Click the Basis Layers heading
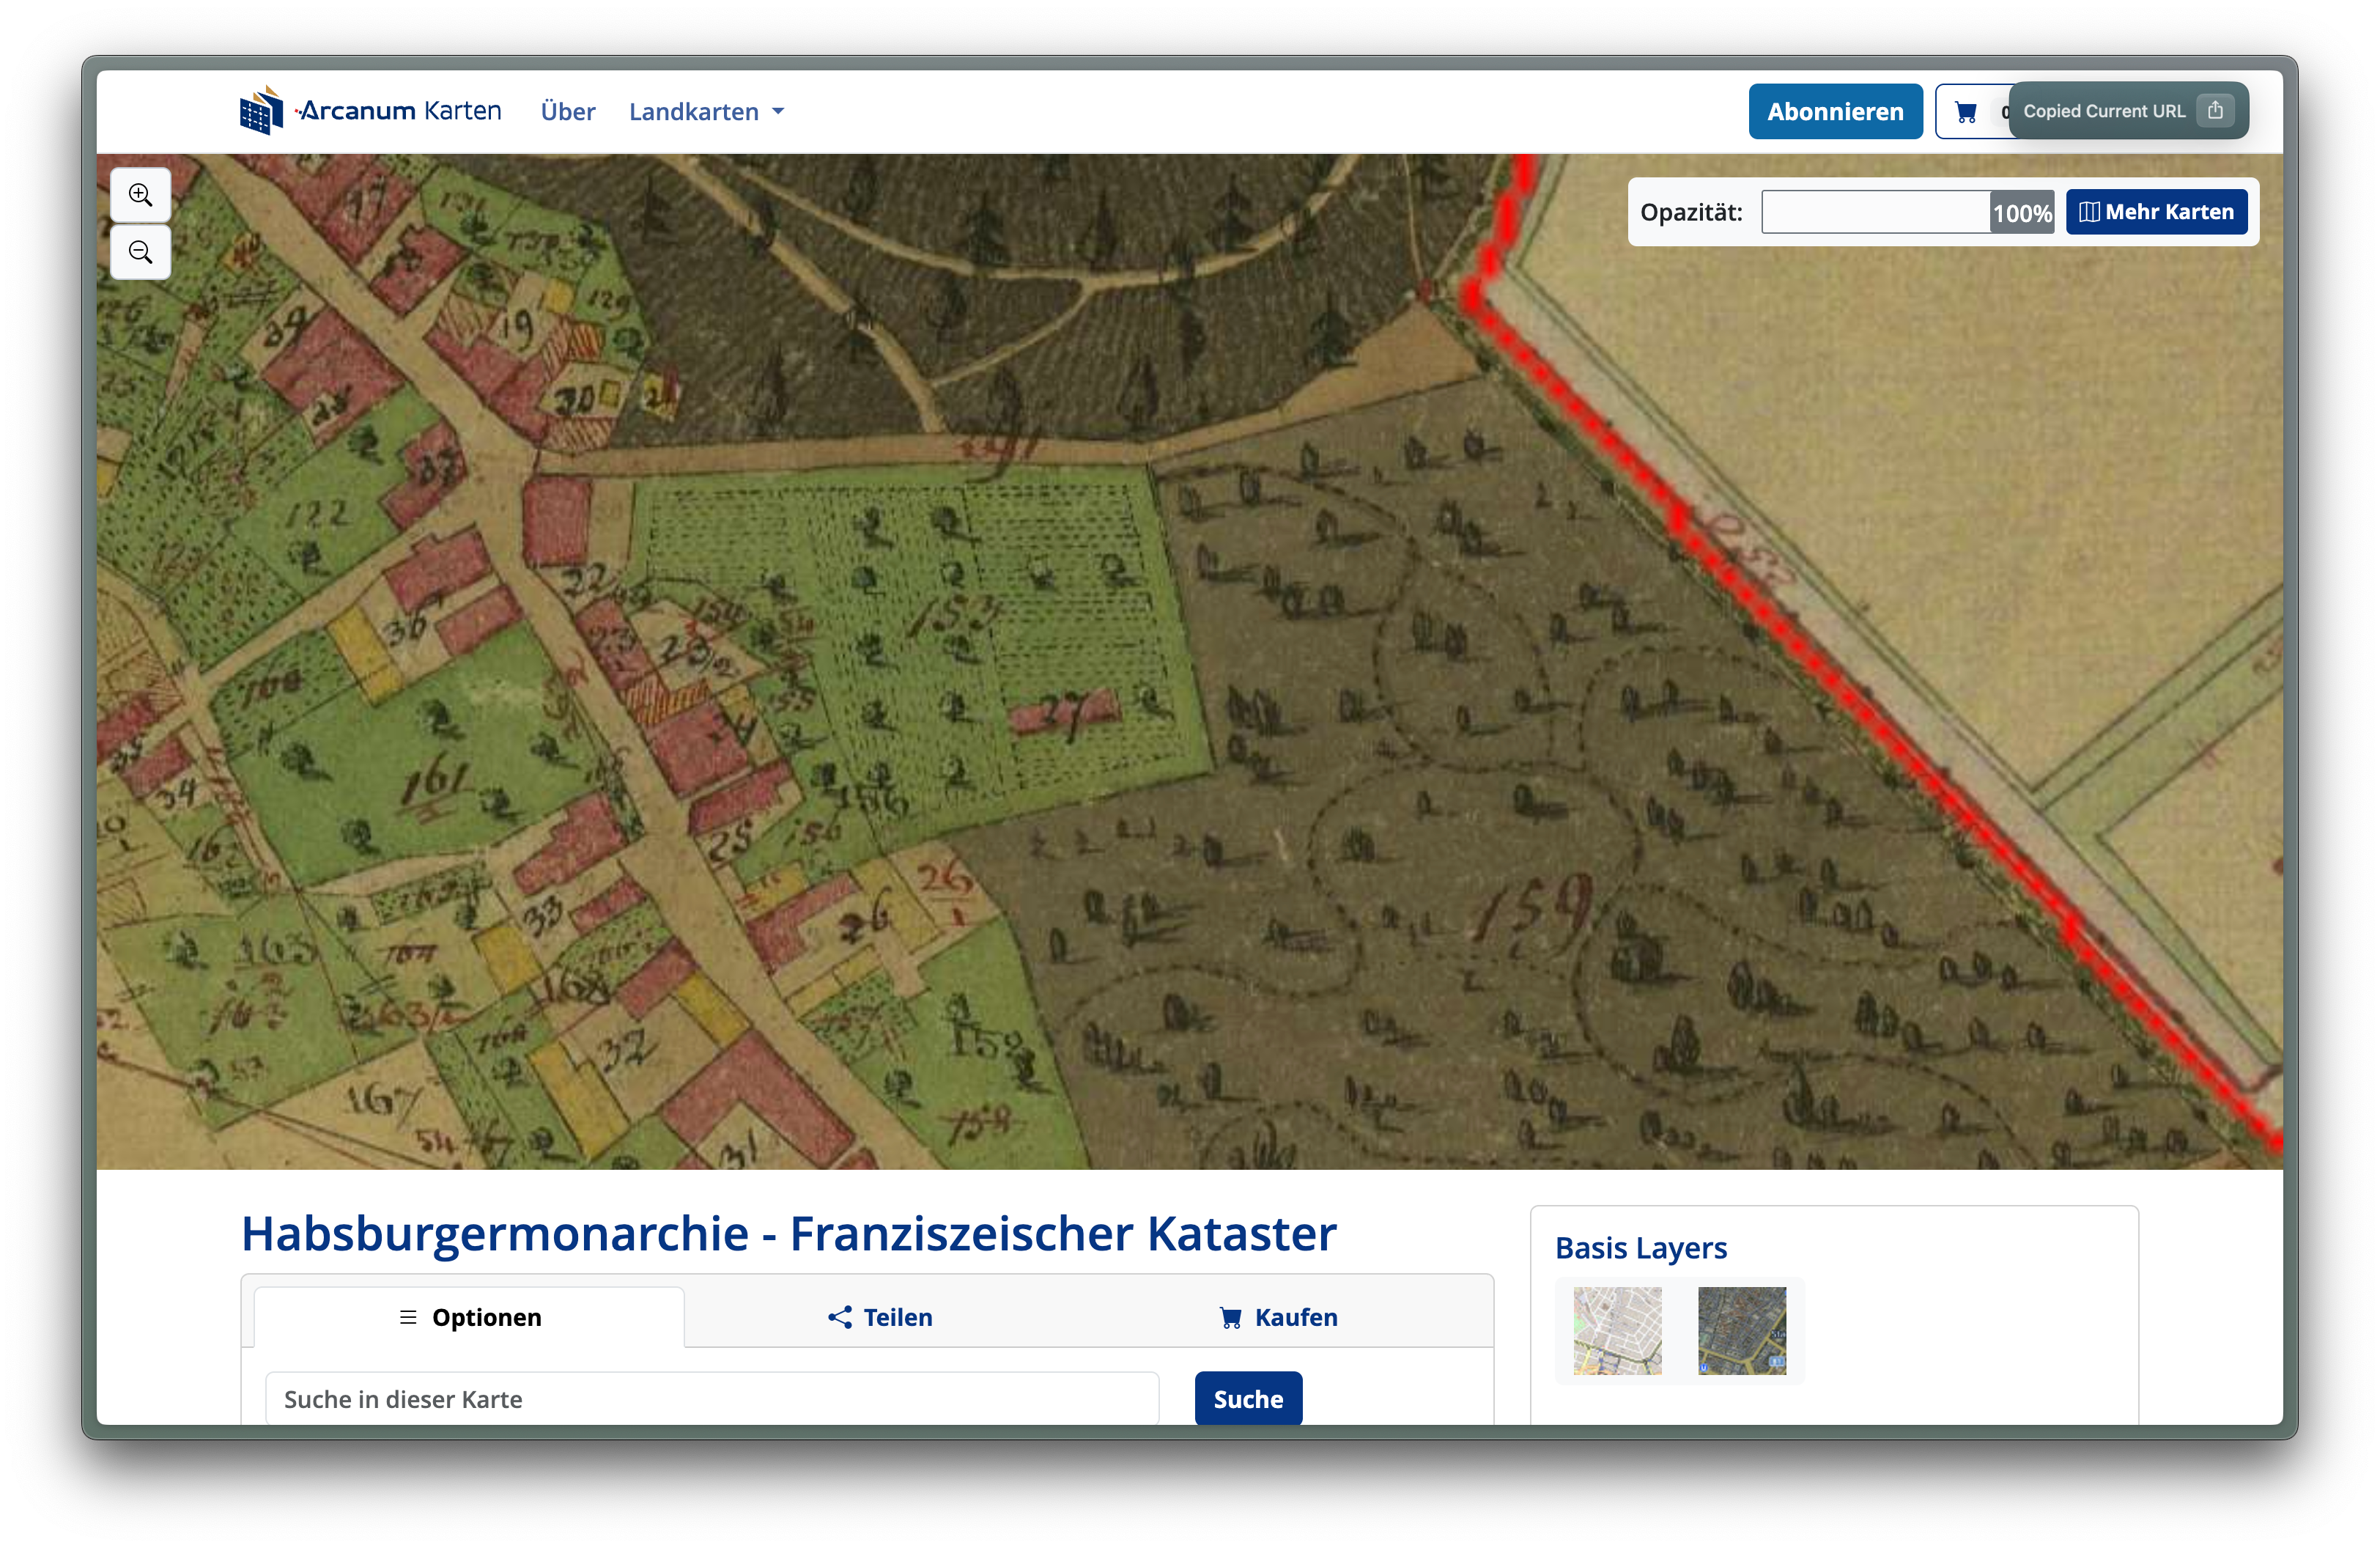Image resolution: width=2380 pixels, height=1548 pixels. pyautogui.click(x=1640, y=1247)
